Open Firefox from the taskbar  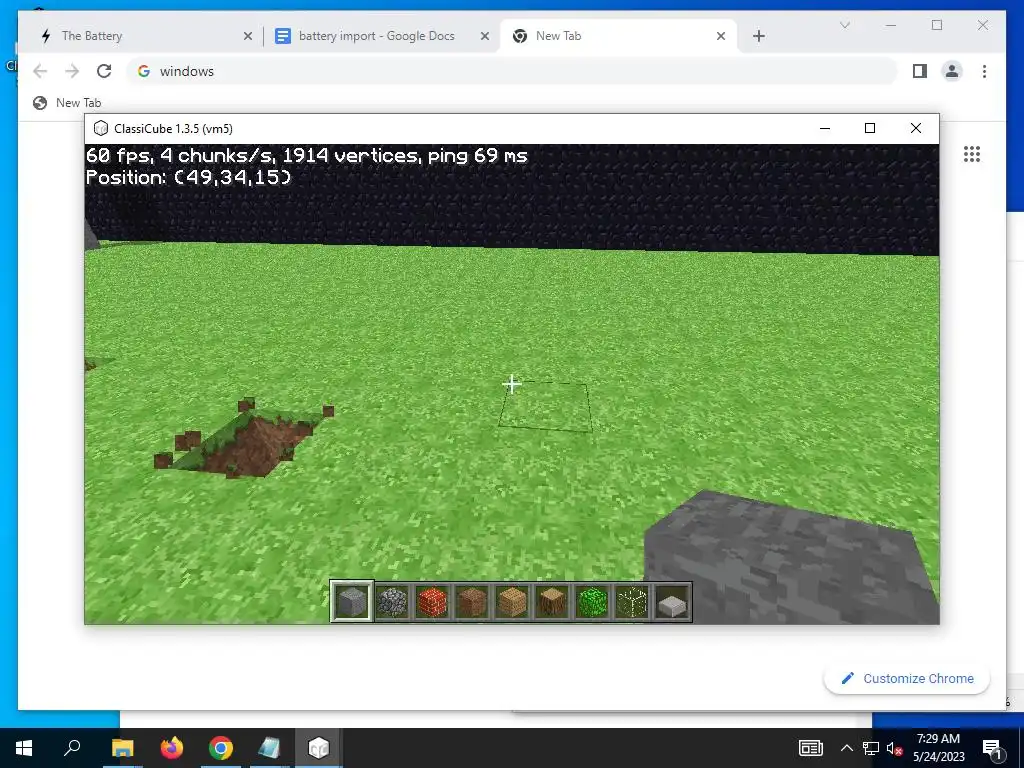(x=172, y=748)
